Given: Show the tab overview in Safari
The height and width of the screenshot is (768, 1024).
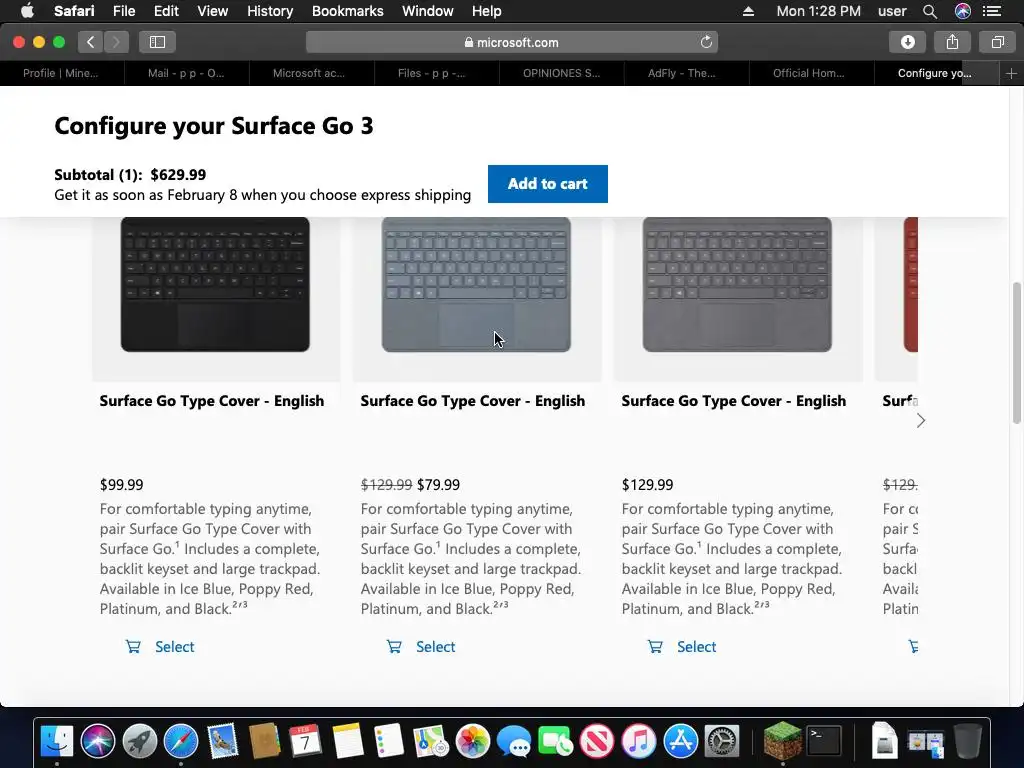Looking at the screenshot, I should (997, 42).
